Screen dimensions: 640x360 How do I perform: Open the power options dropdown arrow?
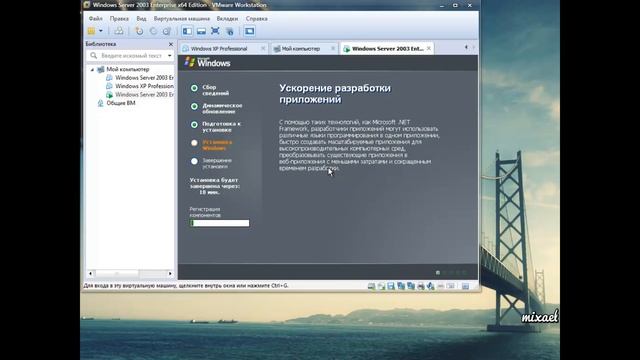click(x=101, y=31)
